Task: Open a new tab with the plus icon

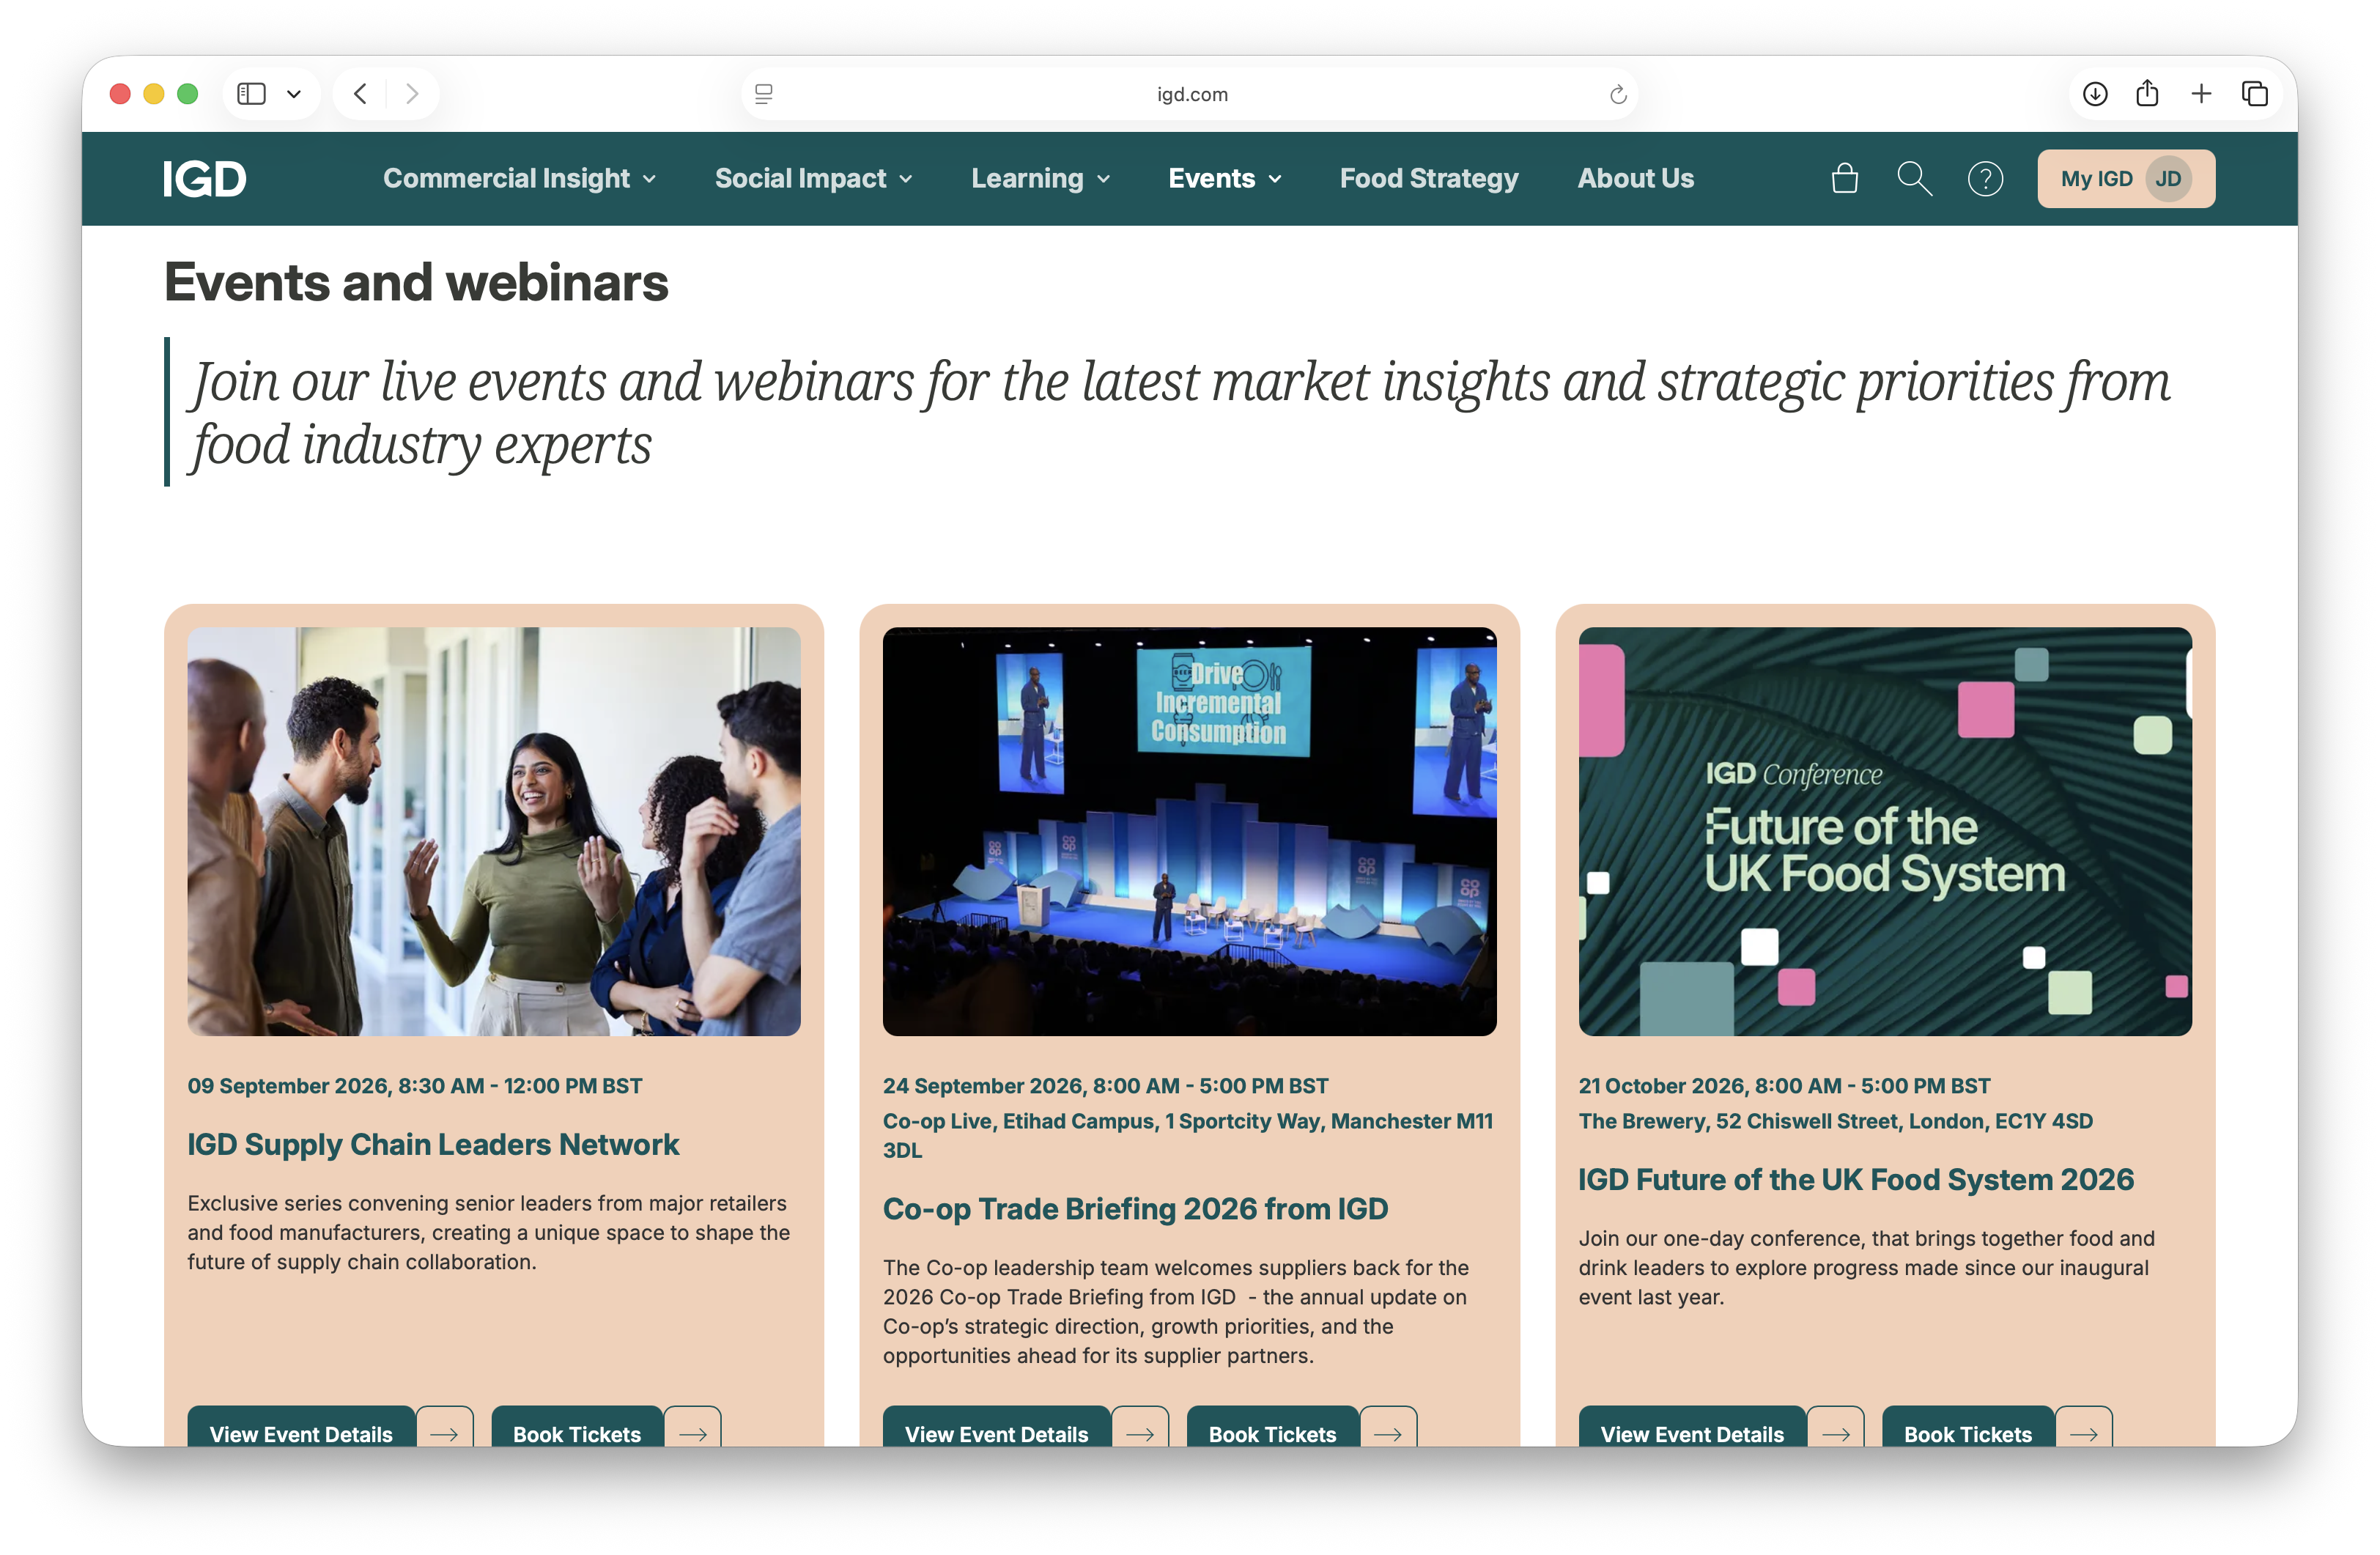Action: pos(2201,94)
